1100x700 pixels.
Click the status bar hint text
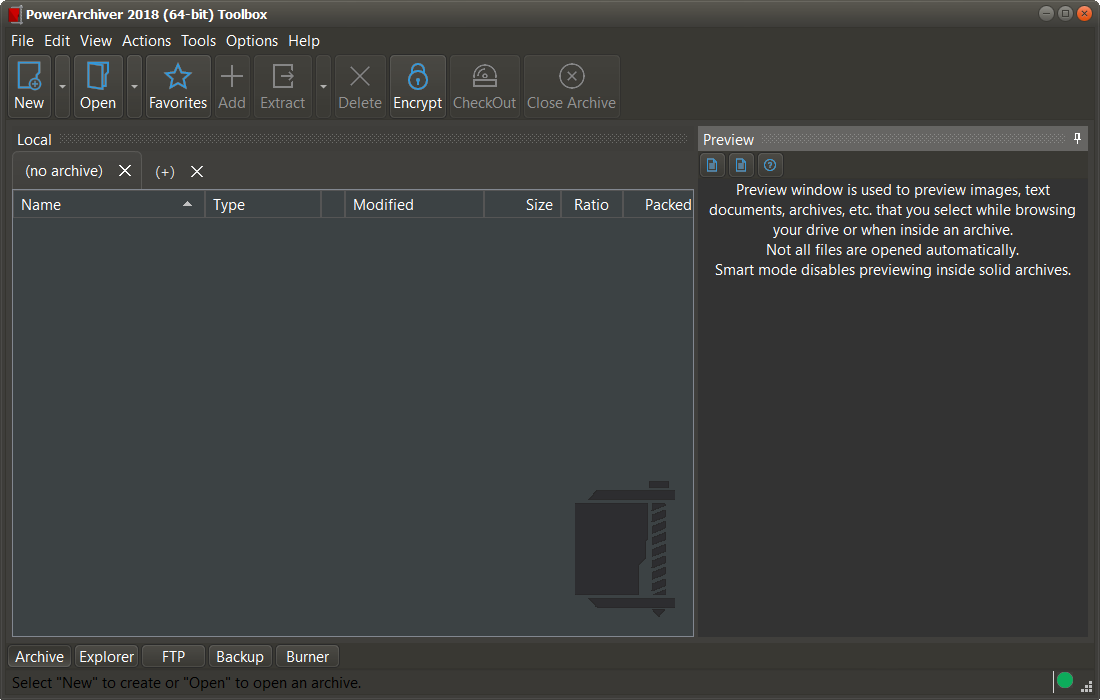[187, 682]
